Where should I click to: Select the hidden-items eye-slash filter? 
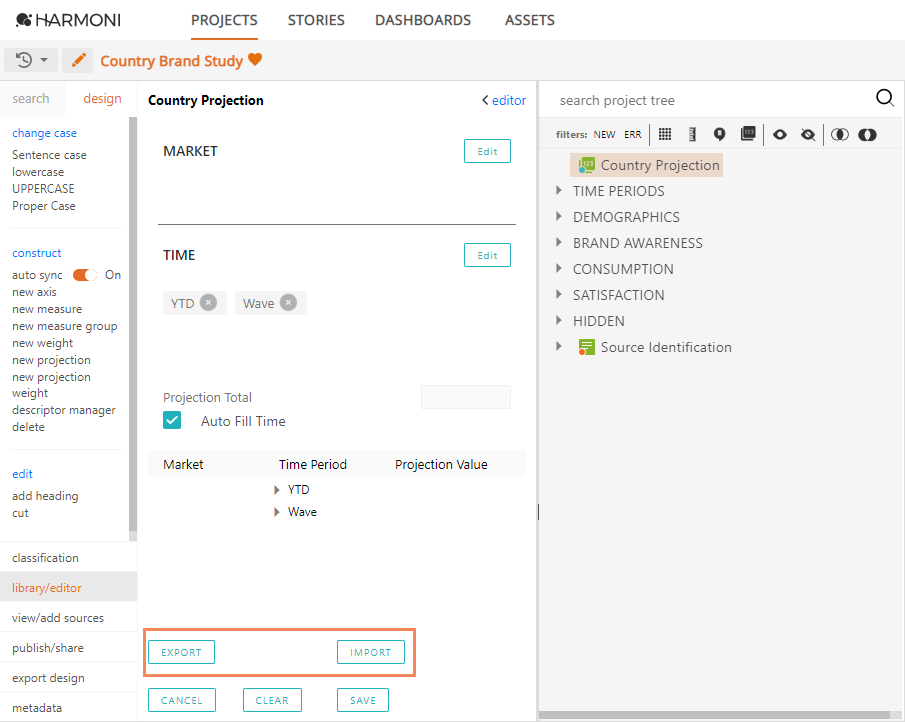coord(808,134)
